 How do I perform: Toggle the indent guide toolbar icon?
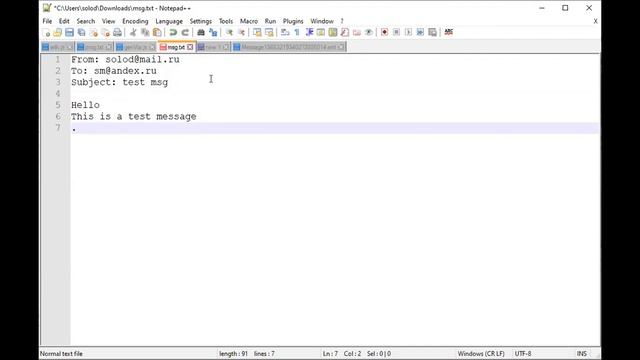[309, 33]
